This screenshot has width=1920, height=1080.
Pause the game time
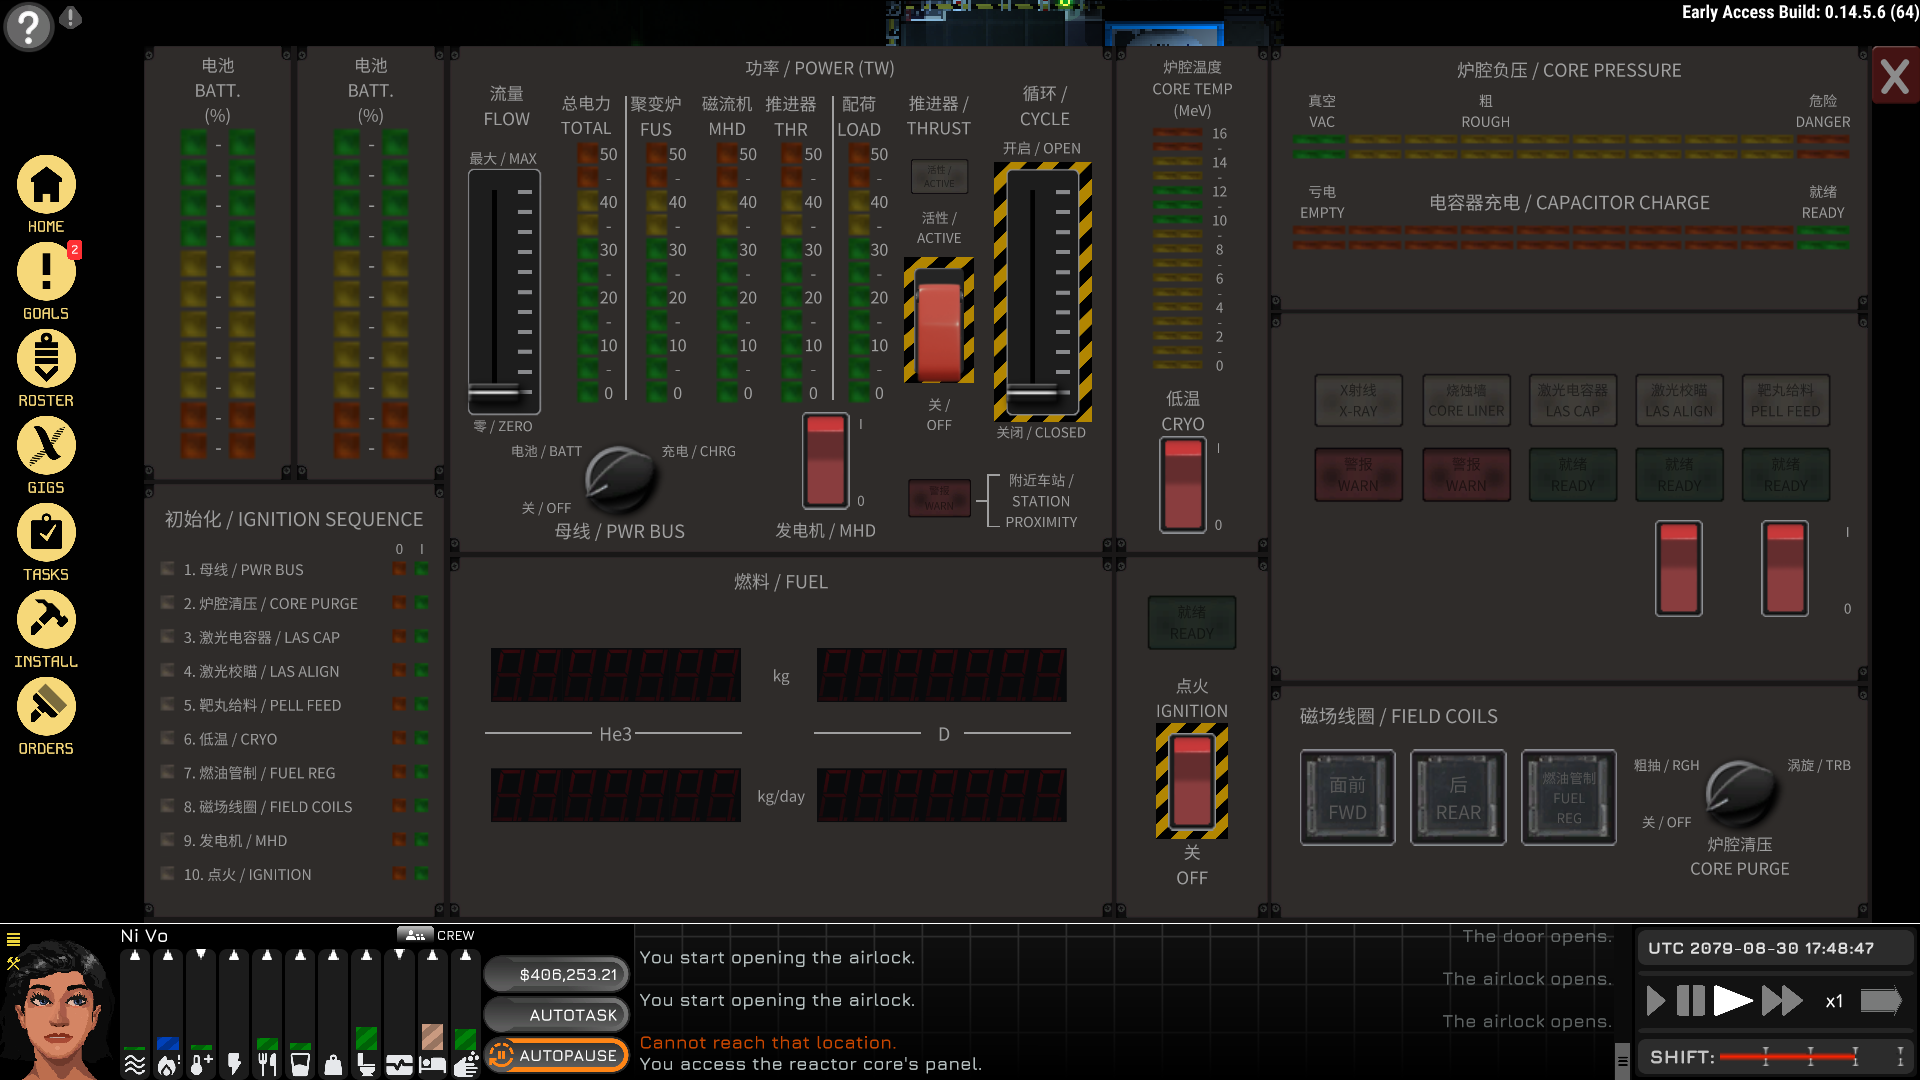tap(1690, 1000)
